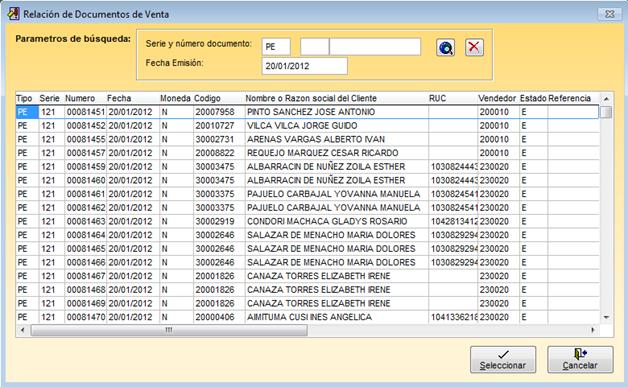Select AIMITUMA CUSI INES ANGELICA row
The height and width of the screenshot is (387, 628).
308,317
